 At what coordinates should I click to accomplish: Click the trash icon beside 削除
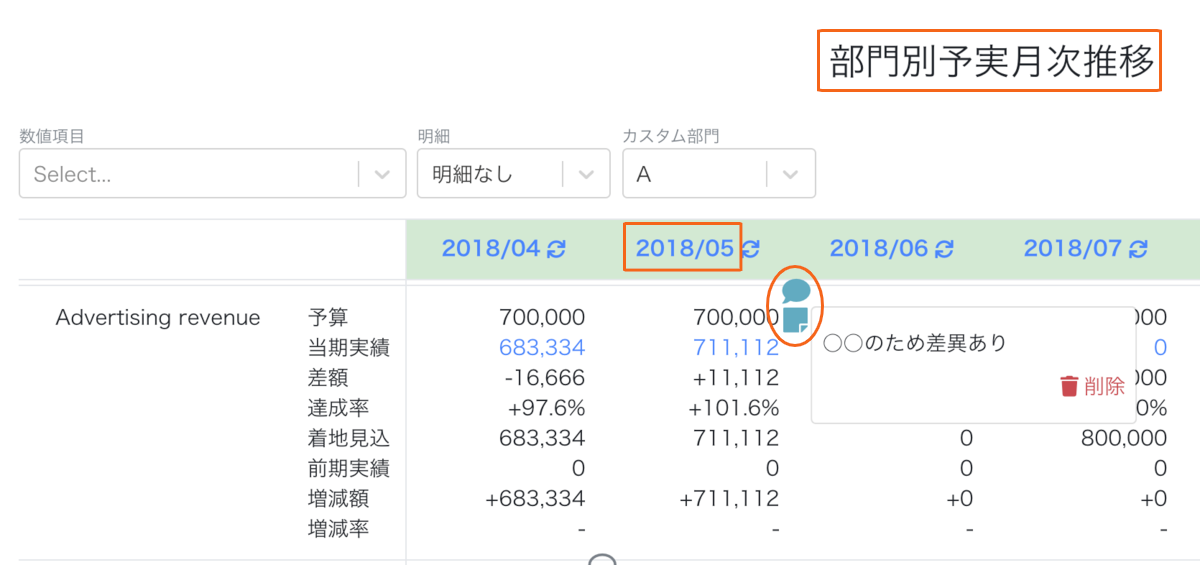point(1069,386)
